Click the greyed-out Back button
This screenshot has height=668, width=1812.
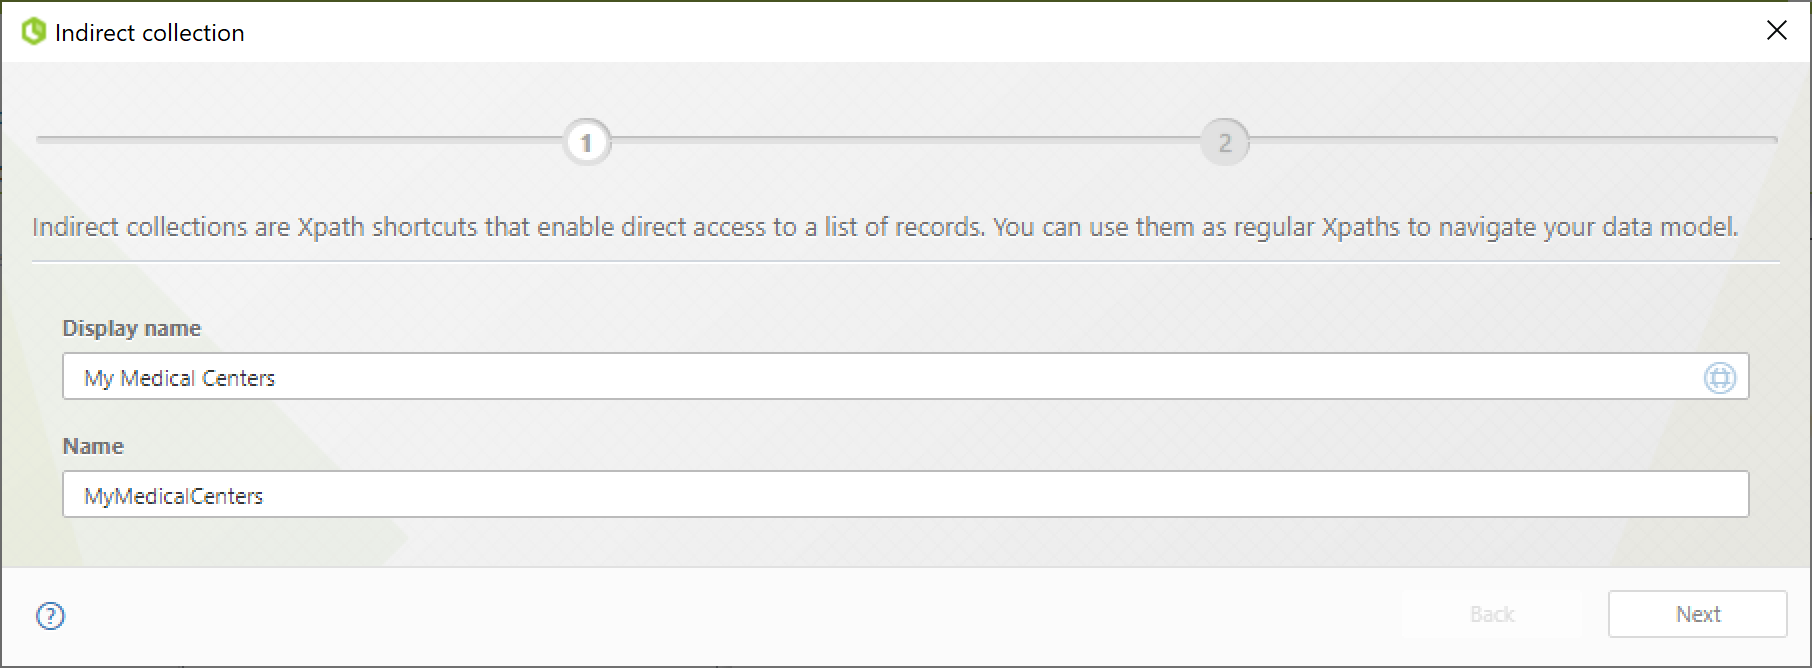pos(1491,614)
